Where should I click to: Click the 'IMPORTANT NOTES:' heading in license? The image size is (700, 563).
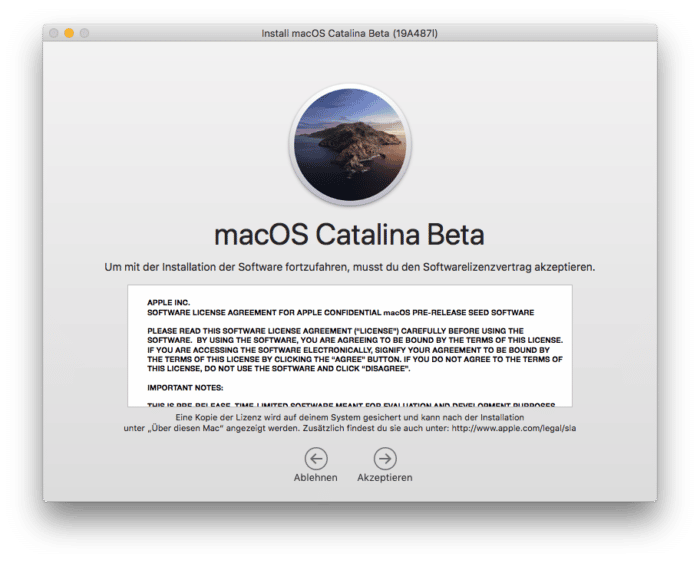tap(185, 388)
